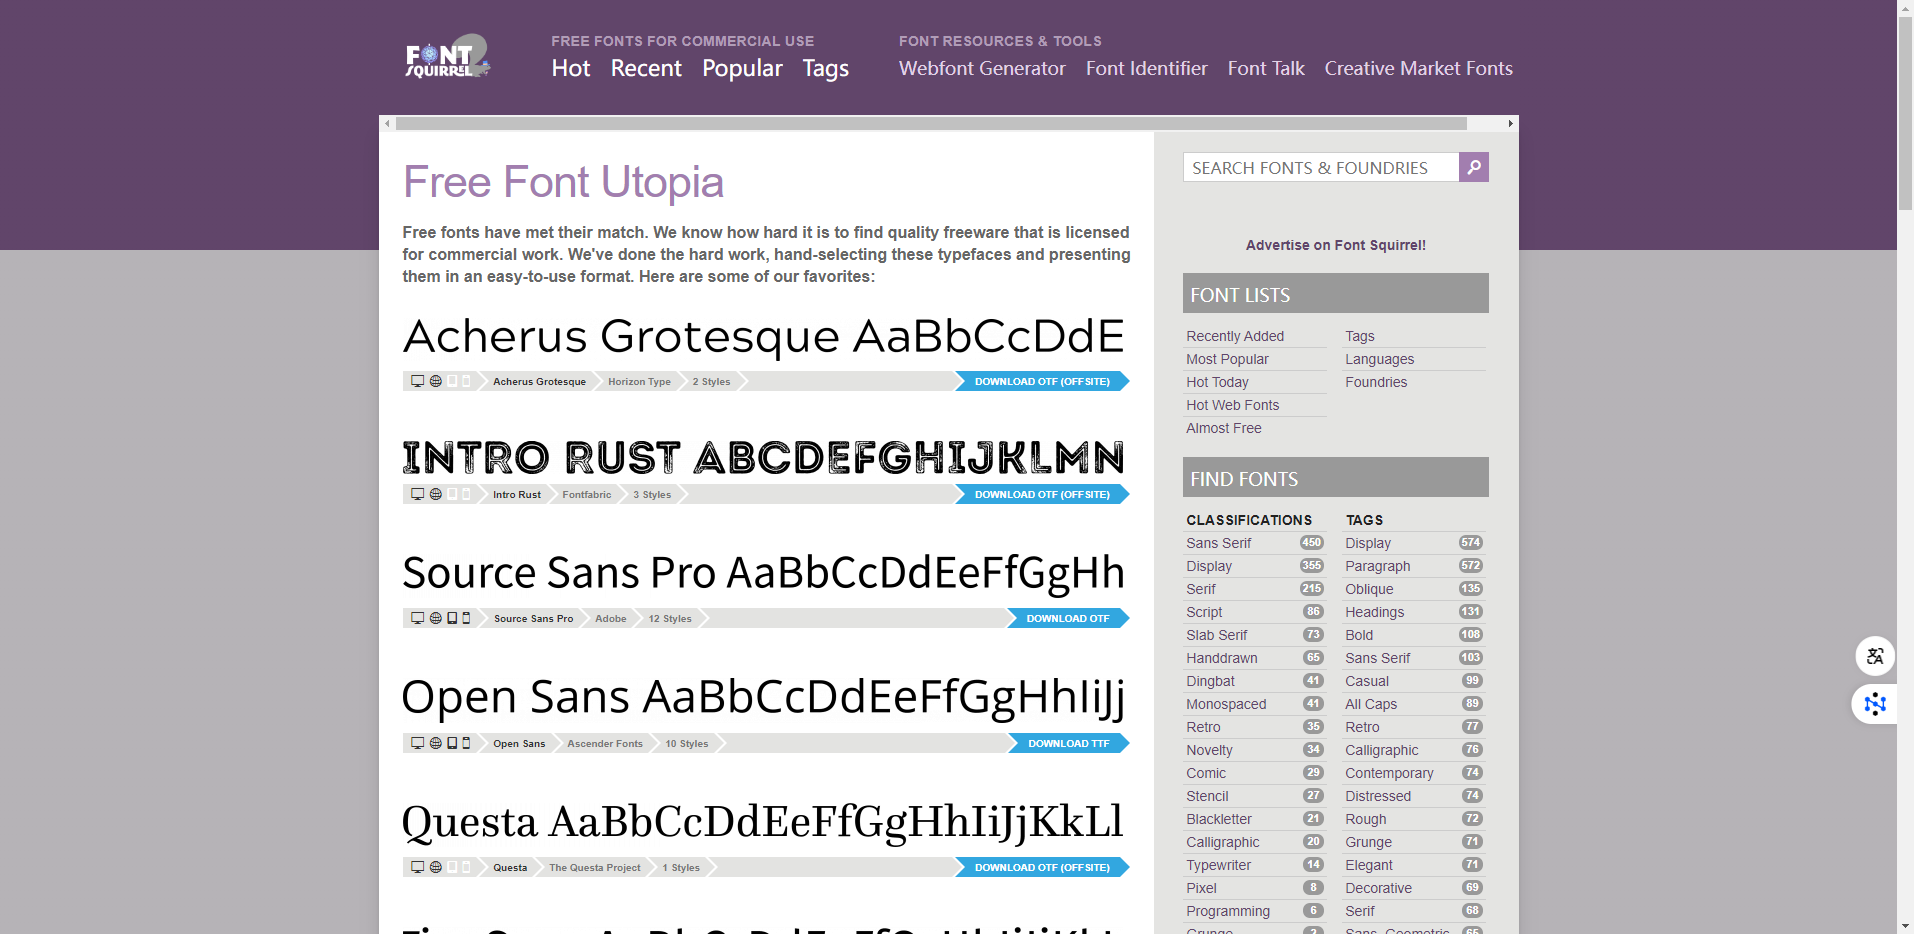Open Hot Today font list
The height and width of the screenshot is (934, 1914).
1217,382
